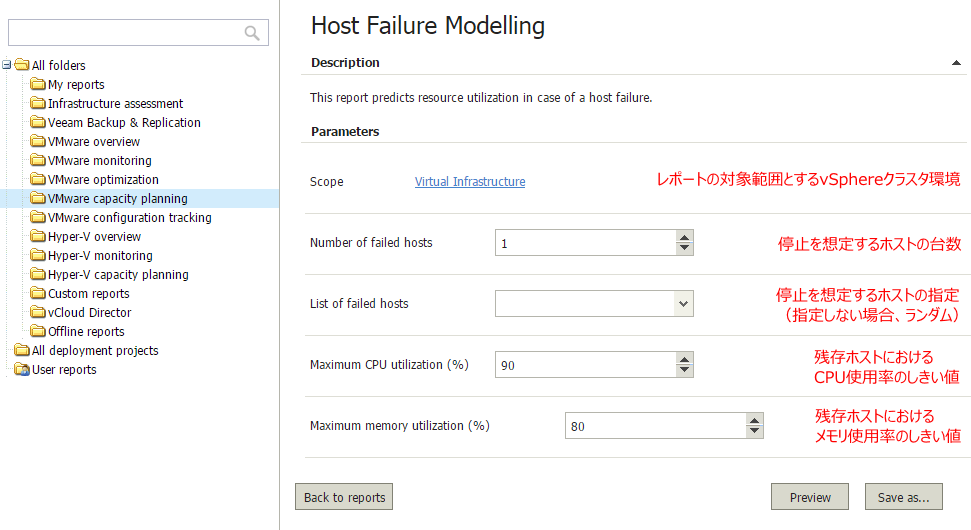
Task: Select VMware optimization in the tree
Action: pos(103,180)
